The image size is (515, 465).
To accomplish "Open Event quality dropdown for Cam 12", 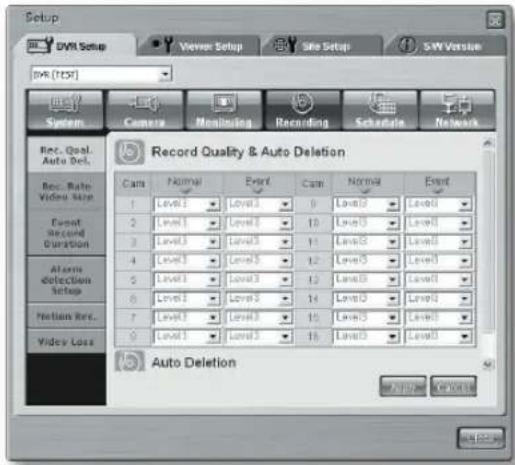I will tap(438, 261).
